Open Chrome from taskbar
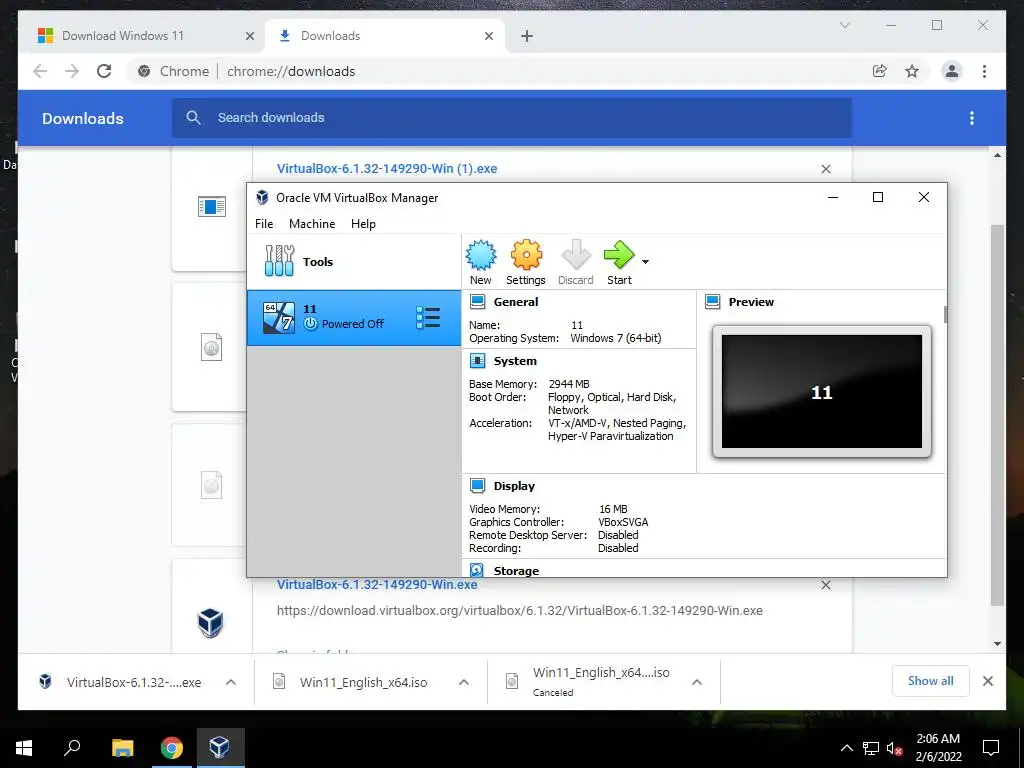Viewport: 1024px width, 768px height. click(172, 748)
